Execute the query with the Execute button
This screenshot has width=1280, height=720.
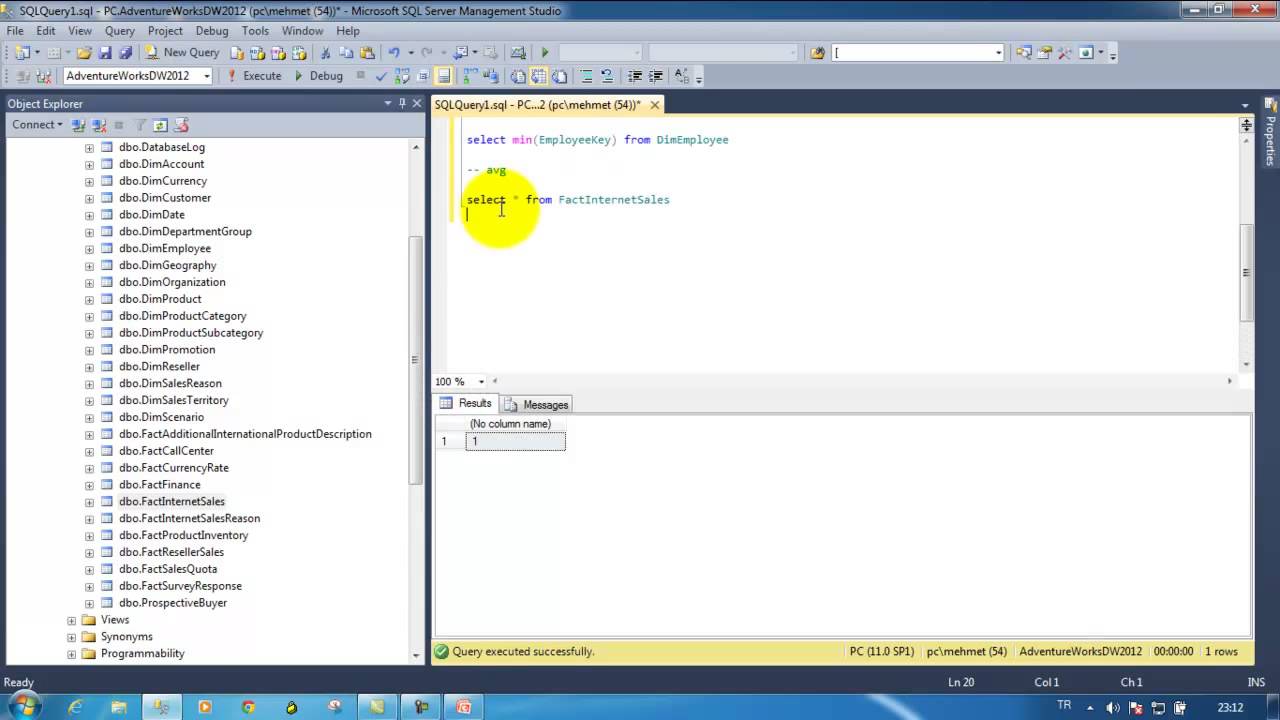pyautogui.click(x=255, y=76)
